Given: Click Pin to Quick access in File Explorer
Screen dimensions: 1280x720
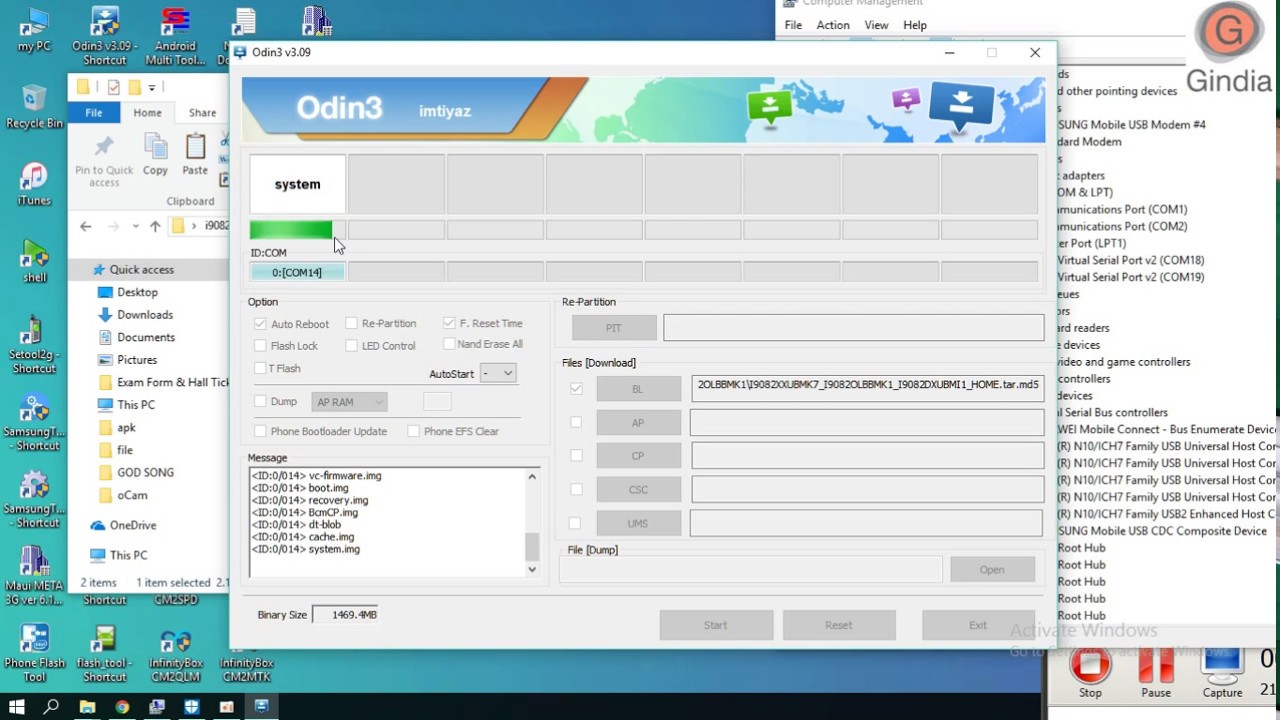Looking at the screenshot, I should tap(104, 161).
